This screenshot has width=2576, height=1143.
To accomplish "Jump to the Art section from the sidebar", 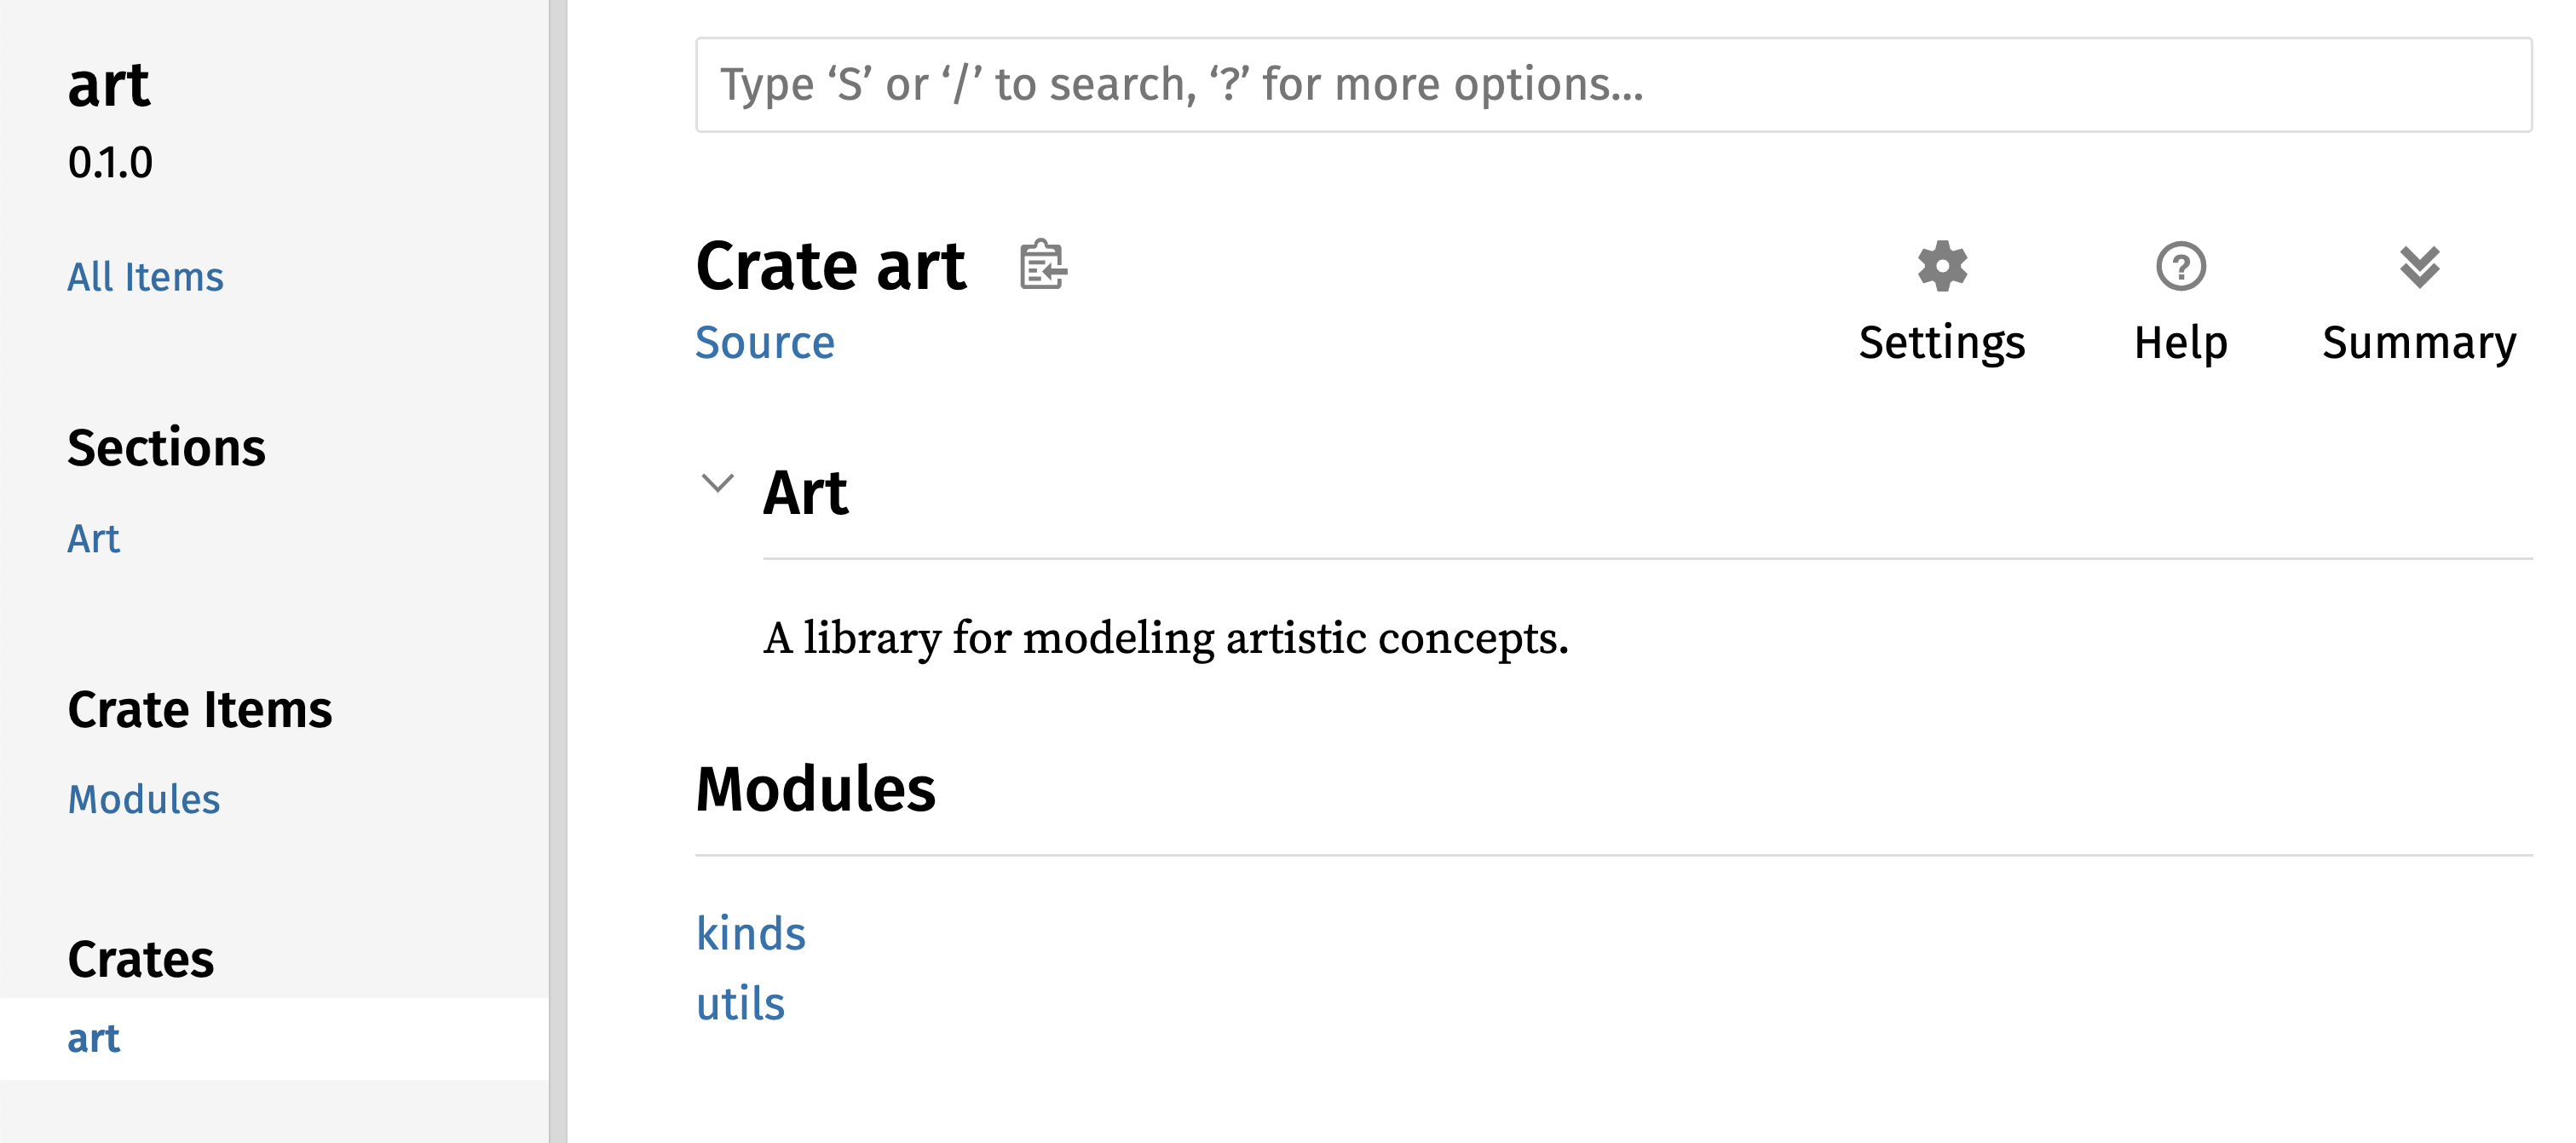I will click(93, 538).
